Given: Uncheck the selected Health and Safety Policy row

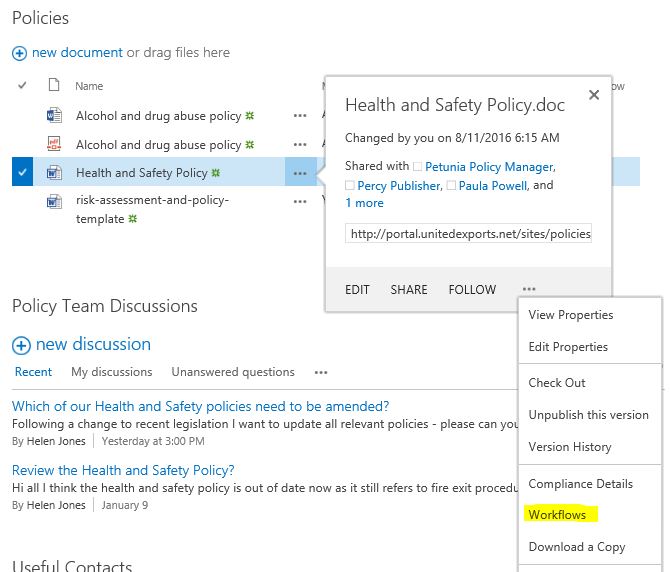Looking at the screenshot, I should (23, 173).
